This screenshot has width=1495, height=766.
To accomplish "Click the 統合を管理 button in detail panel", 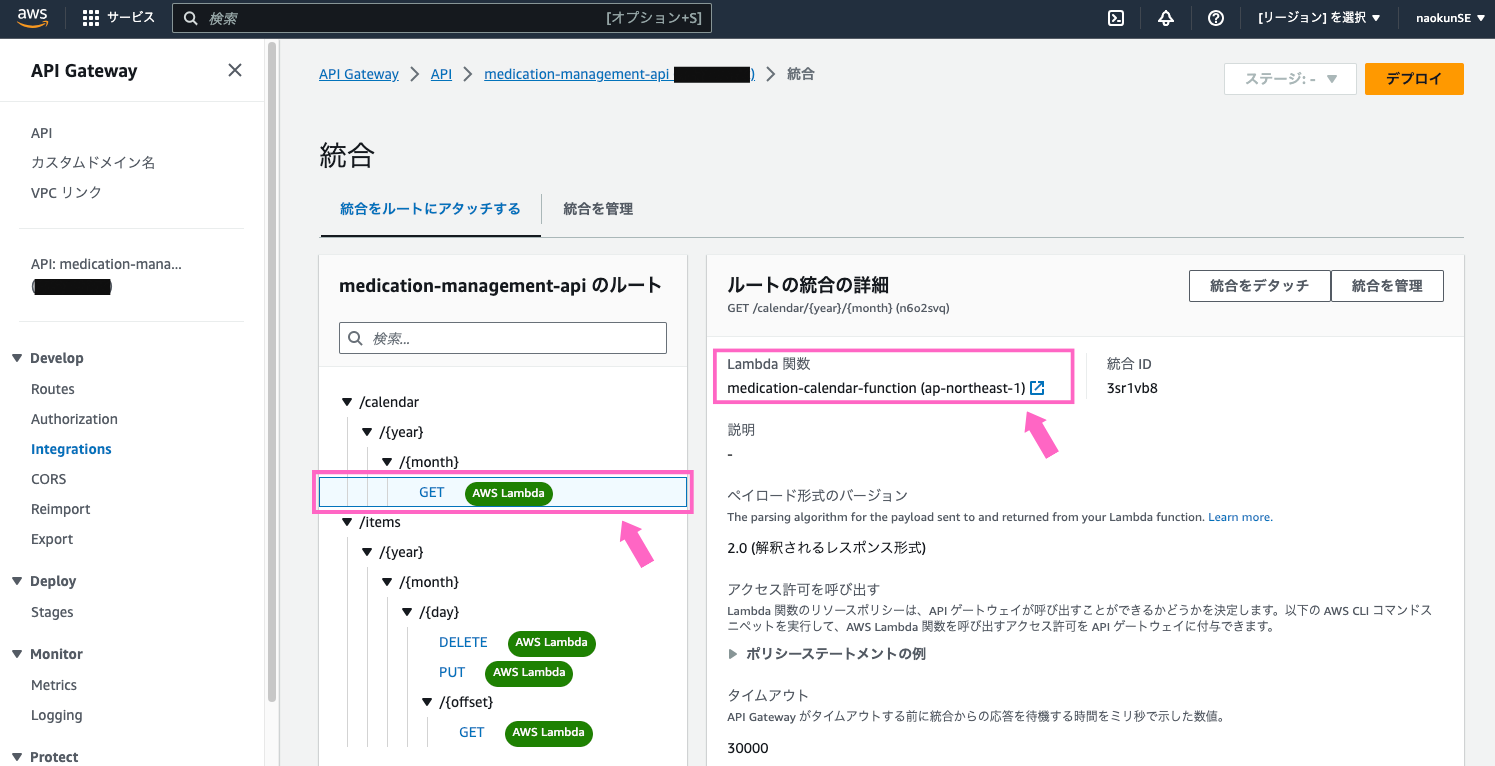I will pyautogui.click(x=1387, y=285).
